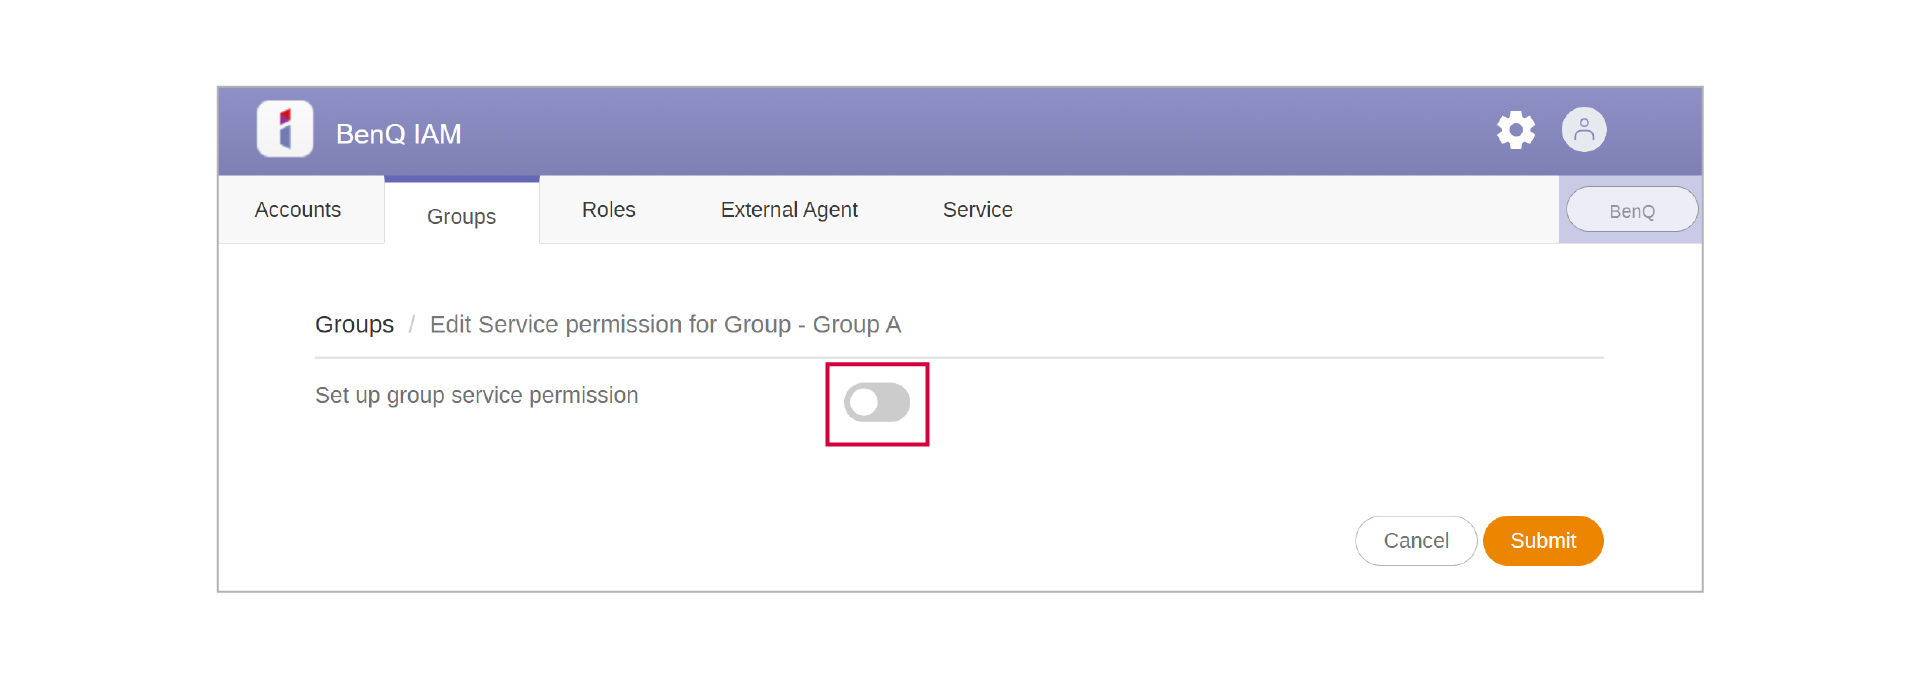Image resolution: width=1921 pixels, height=678 pixels.
Task: Click the breadcrumb slash separator
Action: pyautogui.click(x=411, y=325)
